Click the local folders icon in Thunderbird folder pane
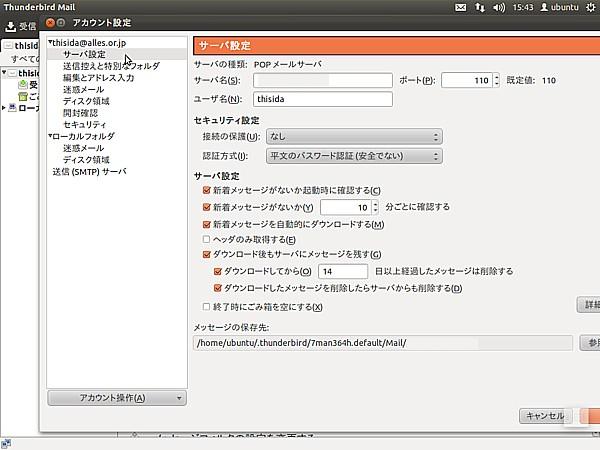Screen dimensions: 600x450 tap(12, 108)
